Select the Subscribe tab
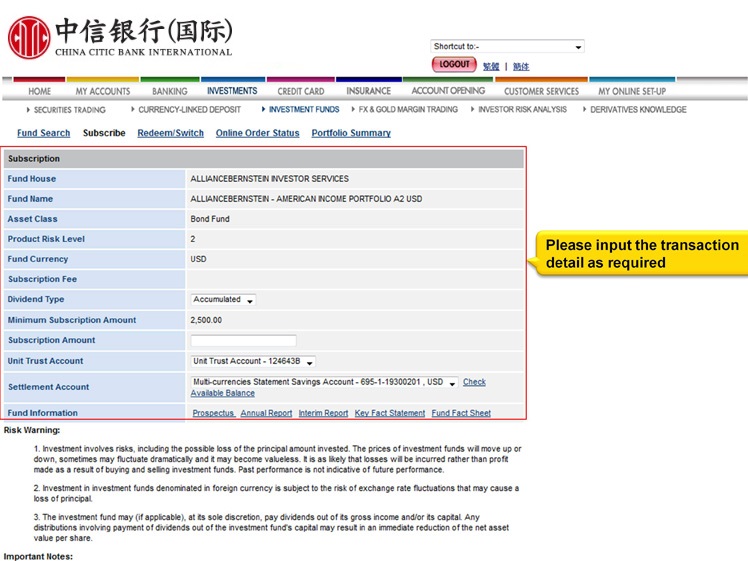Screen dimensions: 748x561 click(x=104, y=133)
